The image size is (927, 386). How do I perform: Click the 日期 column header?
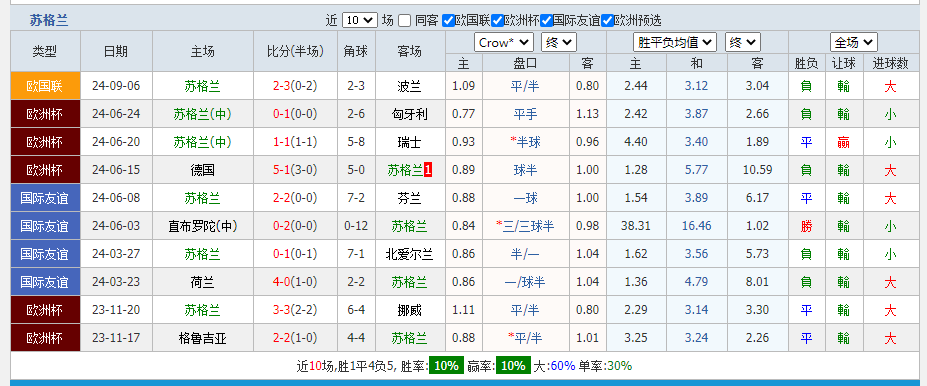click(x=116, y=51)
